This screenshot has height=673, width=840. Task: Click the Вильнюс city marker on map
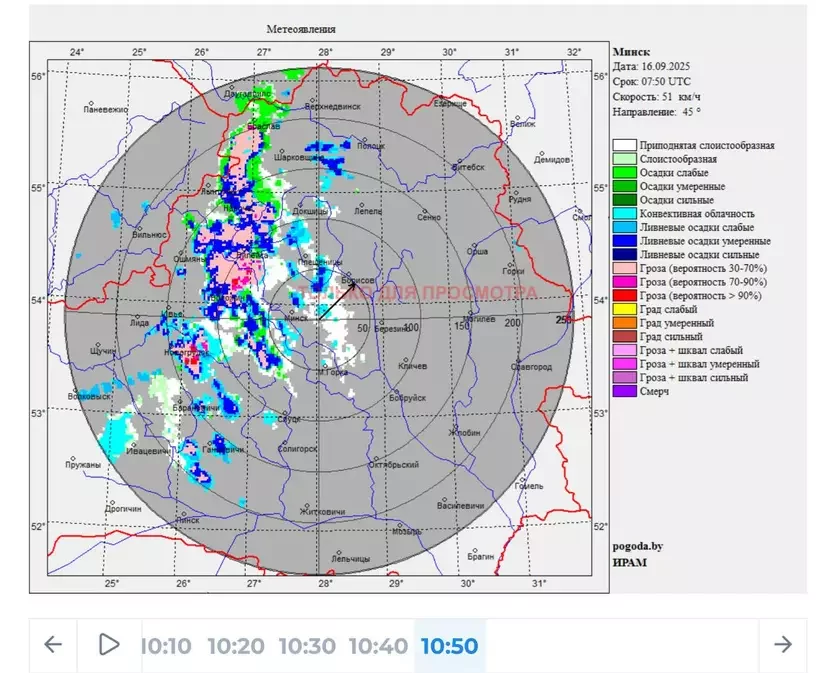point(140,228)
